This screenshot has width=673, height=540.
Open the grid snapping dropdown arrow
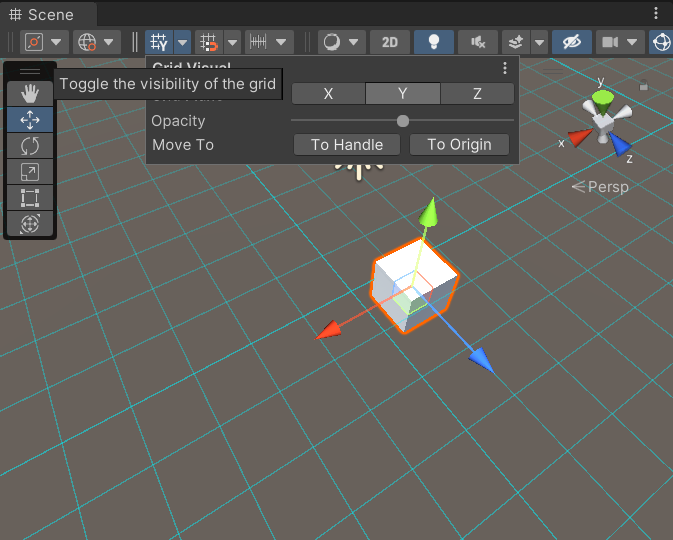[x=232, y=42]
